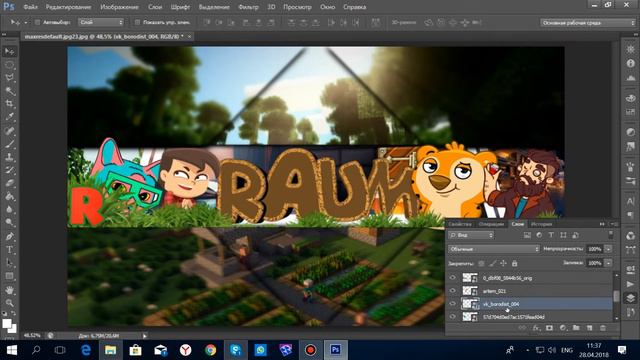Select the Elliptical Marquee tool
This screenshot has width=640, height=360.
(x=9, y=64)
